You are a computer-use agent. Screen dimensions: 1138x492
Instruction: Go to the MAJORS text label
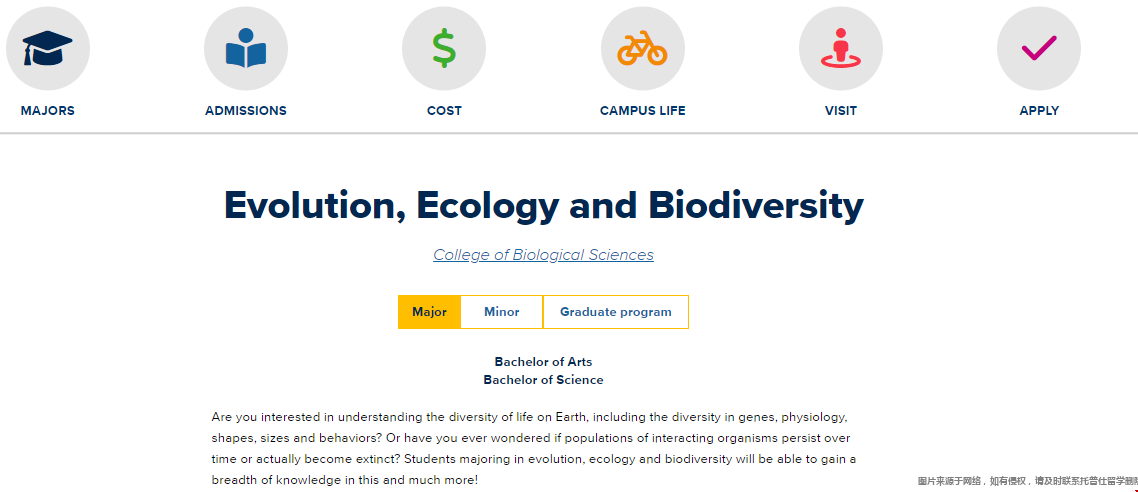click(48, 111)
